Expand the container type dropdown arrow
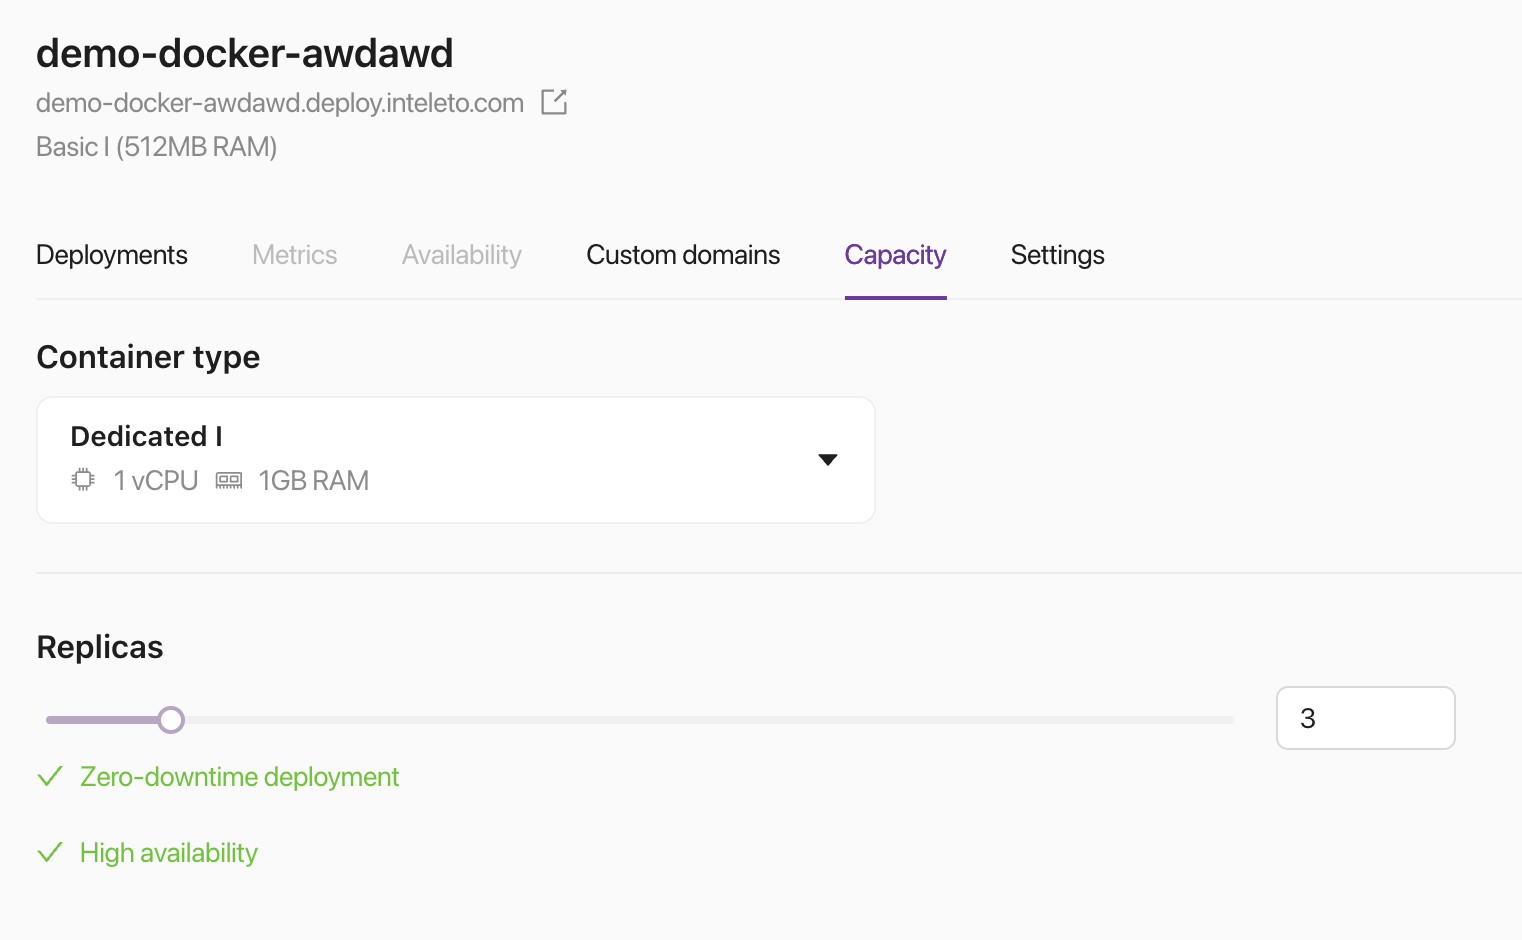Viewport: 1522px width, 940px height. [827, 460]
